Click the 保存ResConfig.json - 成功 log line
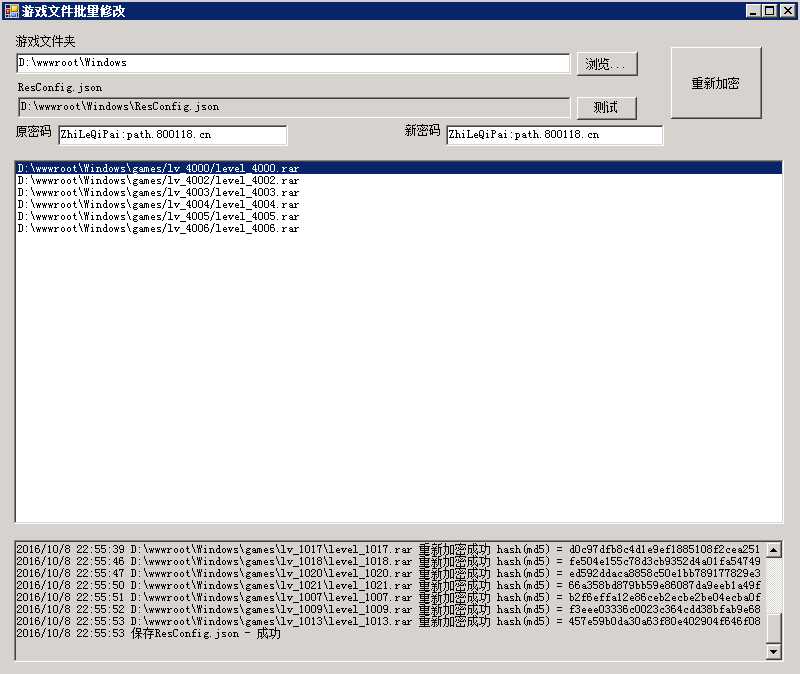800x674 pixels. pyautogui.click(x=148, y=634)
